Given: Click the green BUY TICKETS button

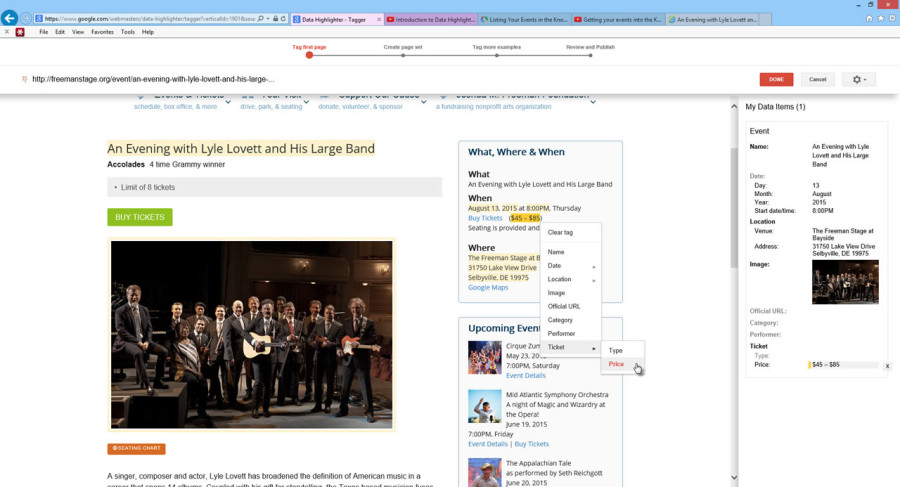Looking at the screenshot, I should point(139,217).
